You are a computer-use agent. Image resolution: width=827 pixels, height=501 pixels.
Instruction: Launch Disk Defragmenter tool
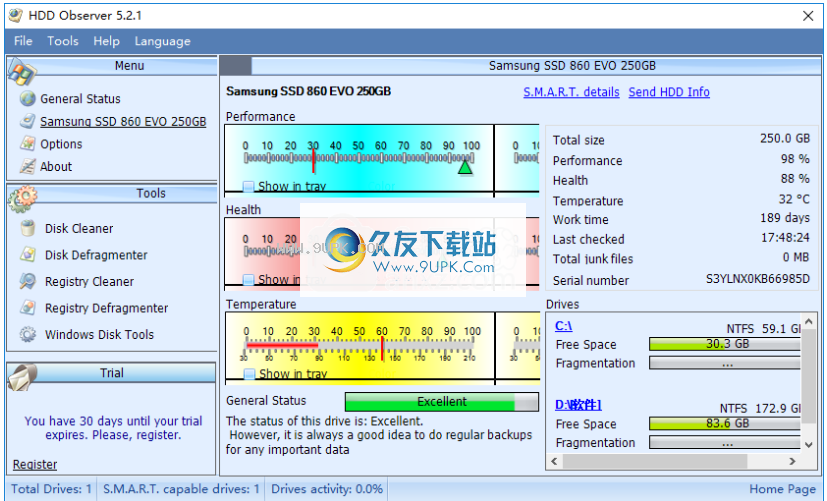96,255
